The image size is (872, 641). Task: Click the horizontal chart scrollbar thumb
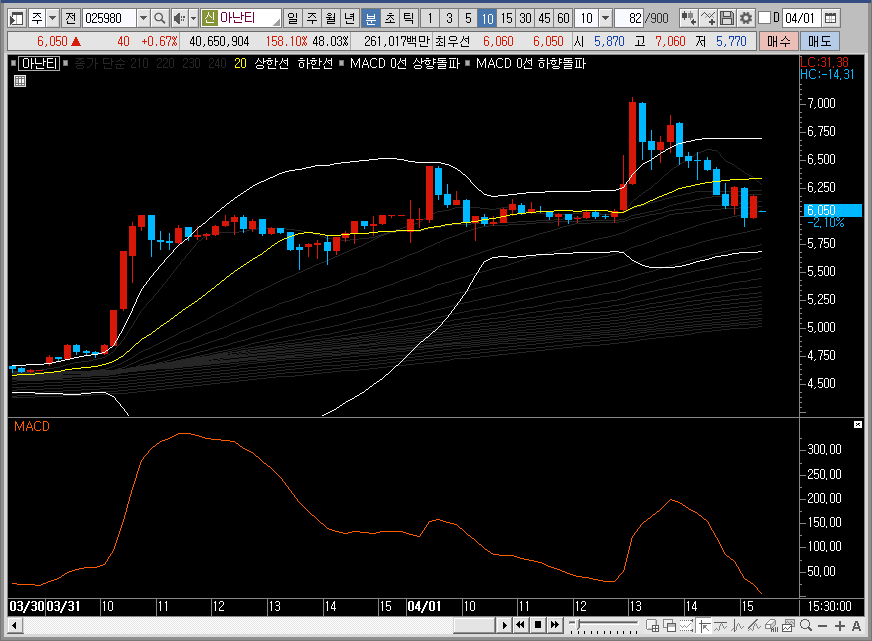click(x=474, y=625)
